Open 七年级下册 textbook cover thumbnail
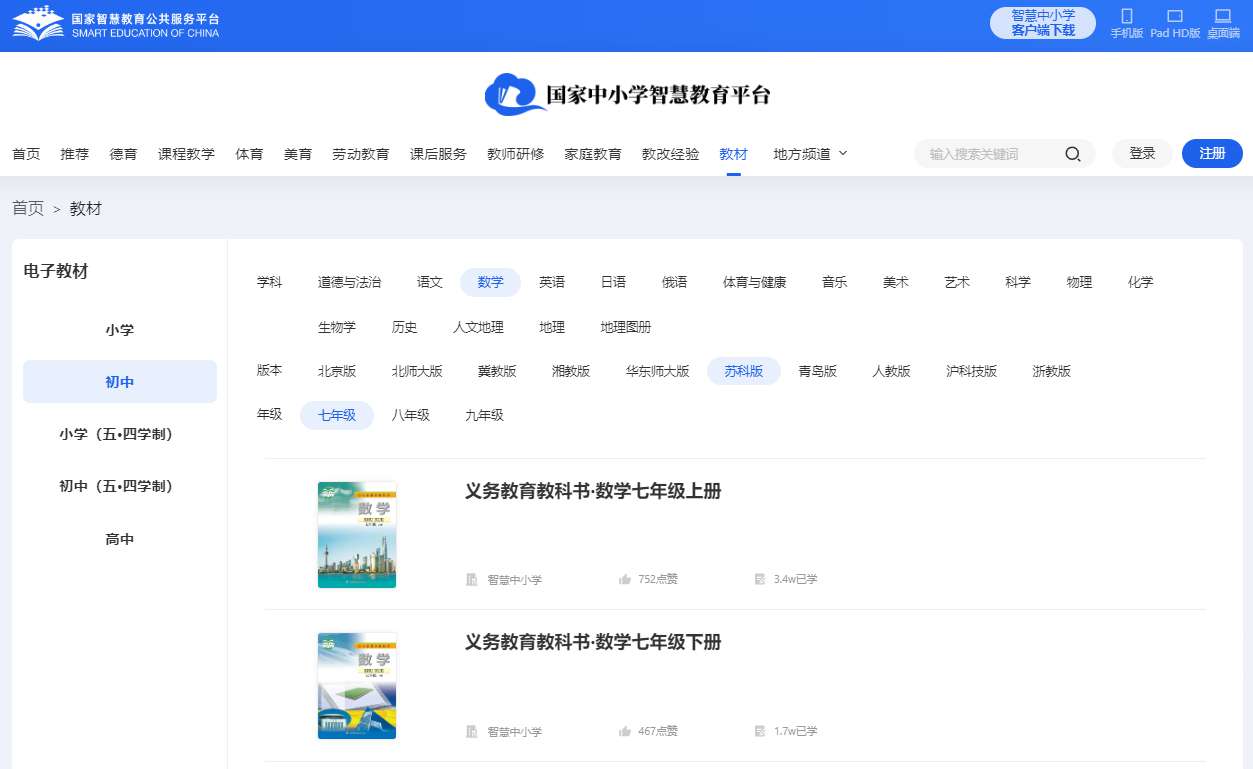The height and width of the screenshot is (769, 1253). (x=357, y=686)
